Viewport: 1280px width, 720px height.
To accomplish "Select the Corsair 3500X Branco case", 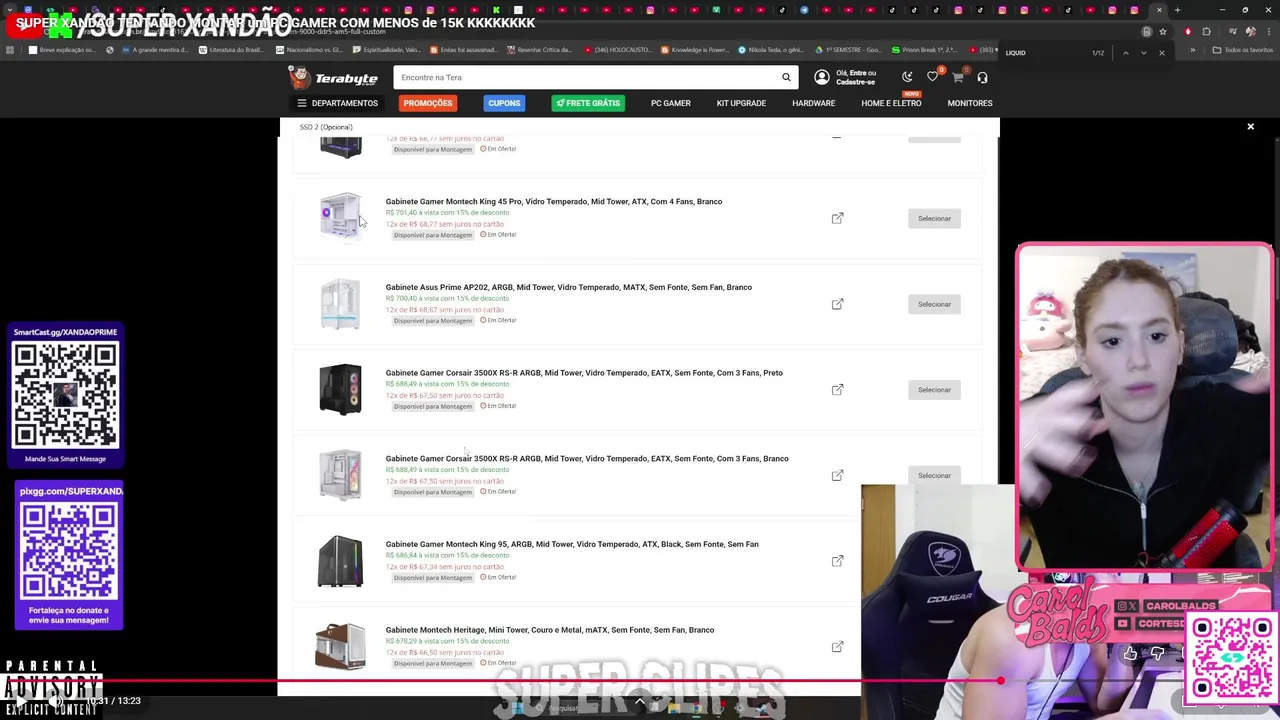I will click(934, 475).
